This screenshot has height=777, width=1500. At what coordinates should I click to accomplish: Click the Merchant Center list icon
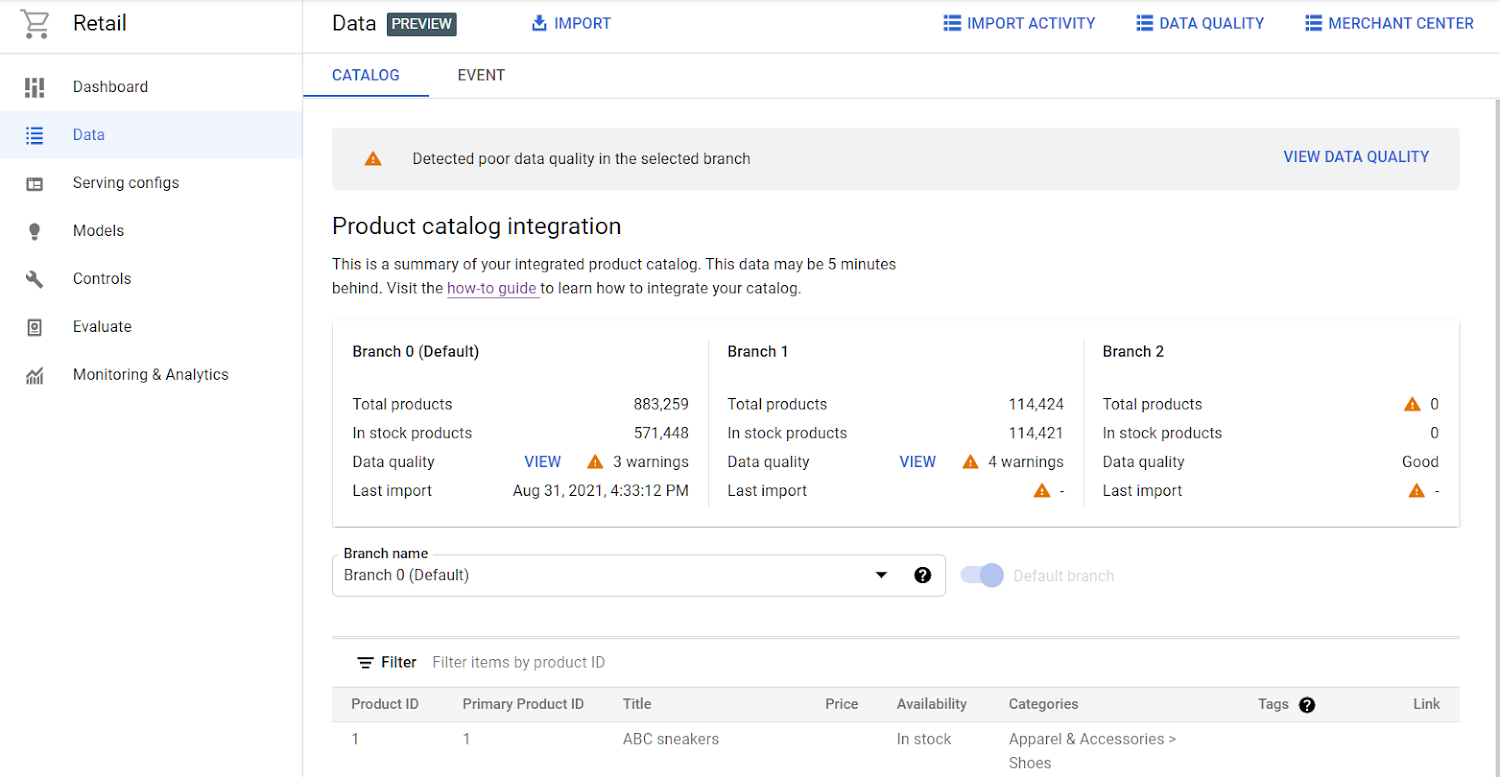pos(1314,23)
